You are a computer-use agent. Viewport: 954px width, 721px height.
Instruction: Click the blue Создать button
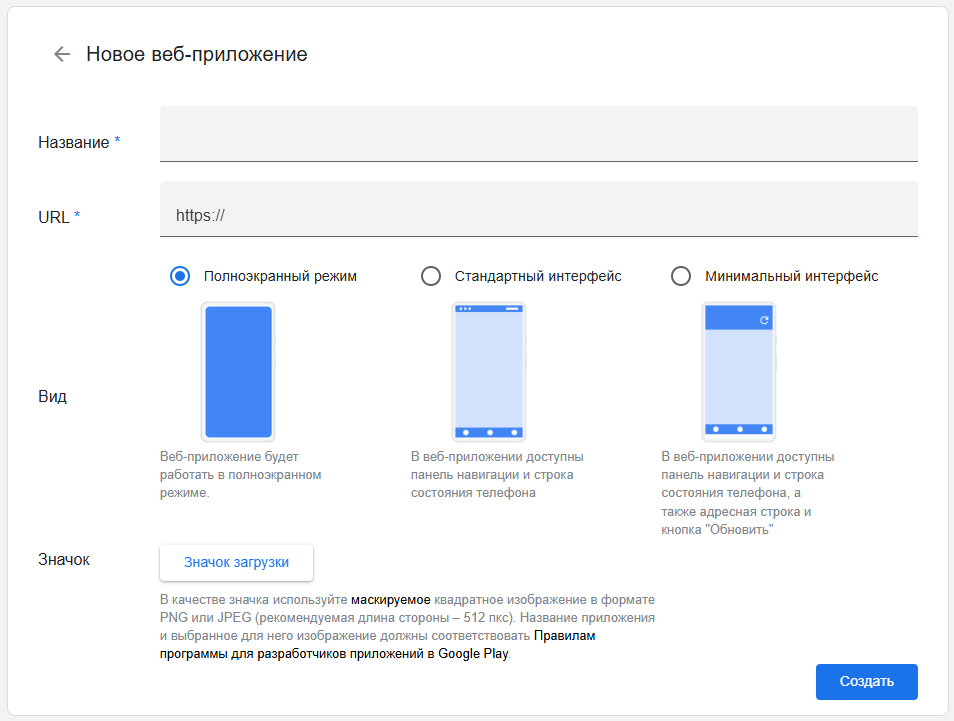866,682
